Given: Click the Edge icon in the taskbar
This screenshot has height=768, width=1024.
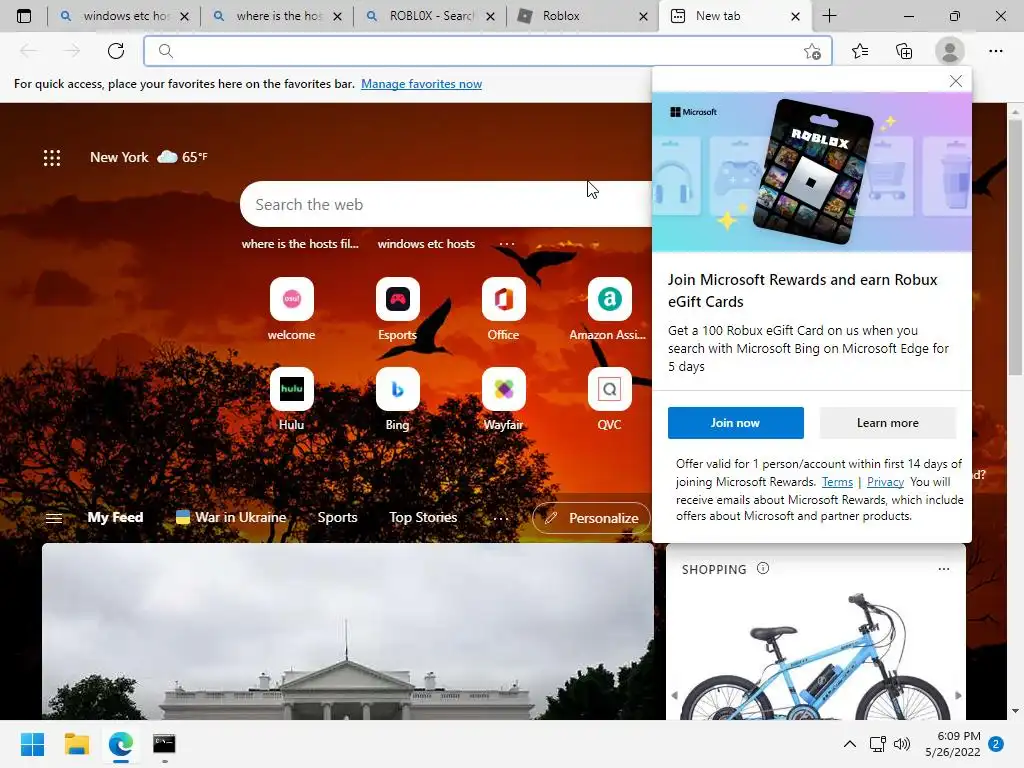Looking at the screenshot, I should [121, 744].
